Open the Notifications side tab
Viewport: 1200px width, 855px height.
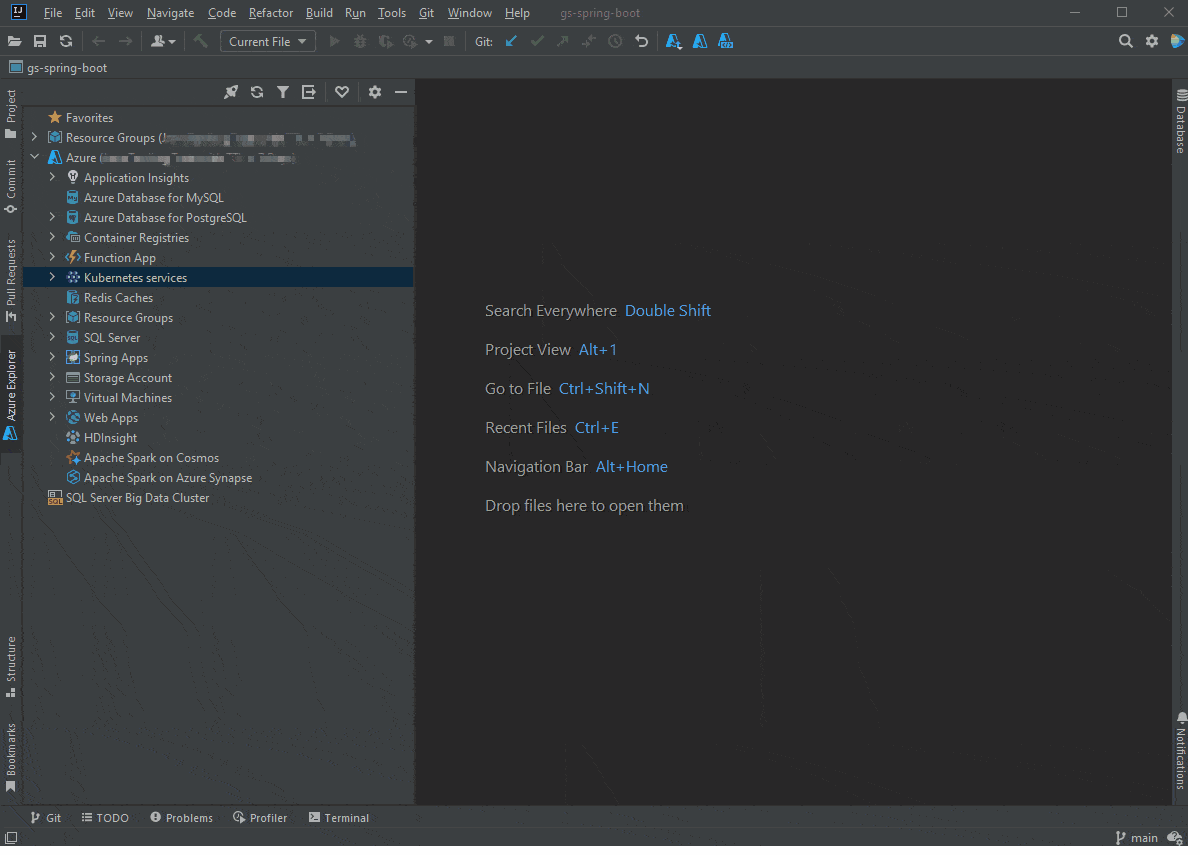[1181, 751]
